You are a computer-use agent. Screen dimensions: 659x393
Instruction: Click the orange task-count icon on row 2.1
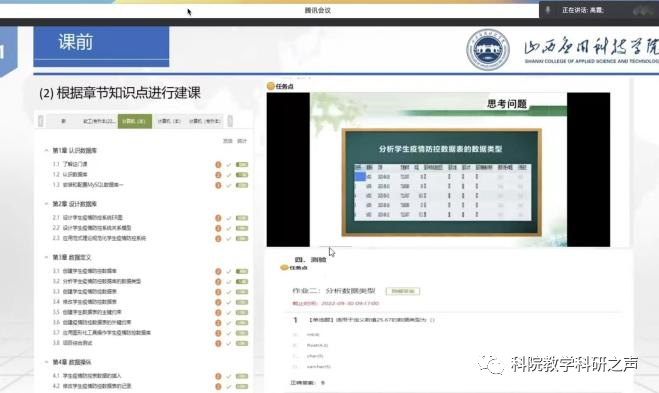[x=218, y=218]
